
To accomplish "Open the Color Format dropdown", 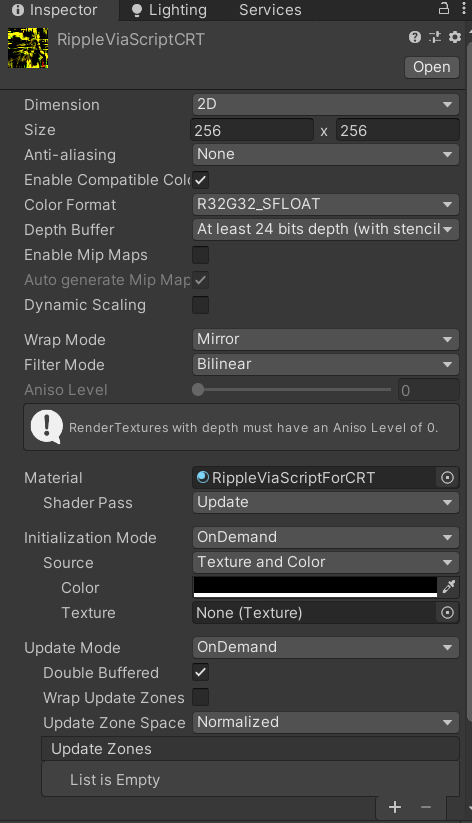I will pos(326,204).
